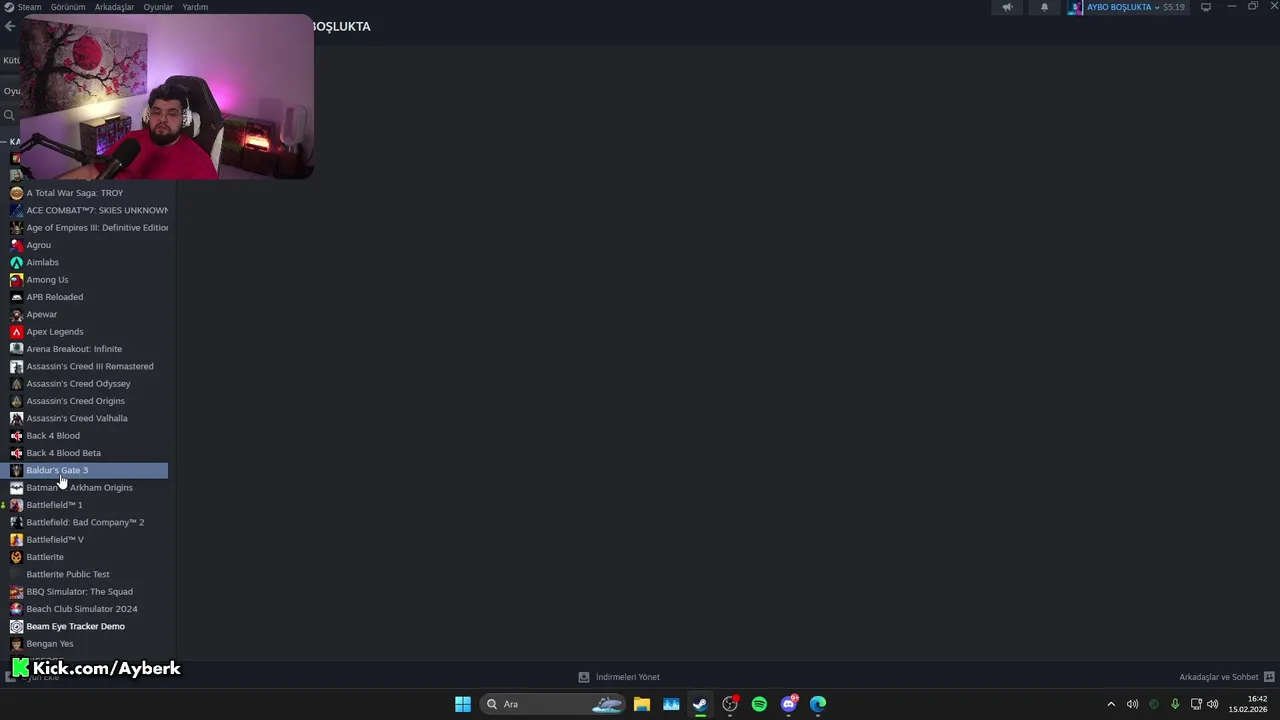Click the Back 4 Blood game icon
This screenshot has width=1280, height=720.
click(x=16, y=436)
